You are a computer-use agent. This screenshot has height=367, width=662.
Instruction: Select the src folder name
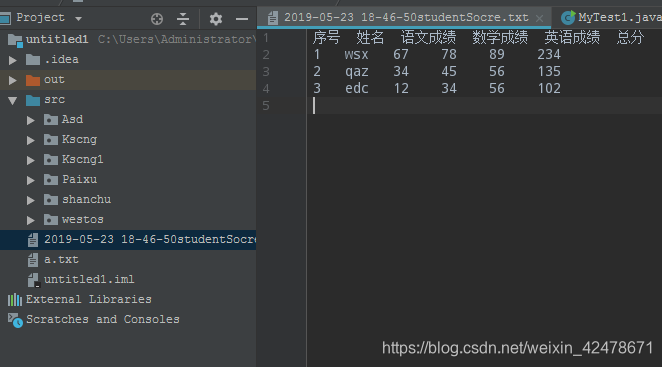coord(54,100)
